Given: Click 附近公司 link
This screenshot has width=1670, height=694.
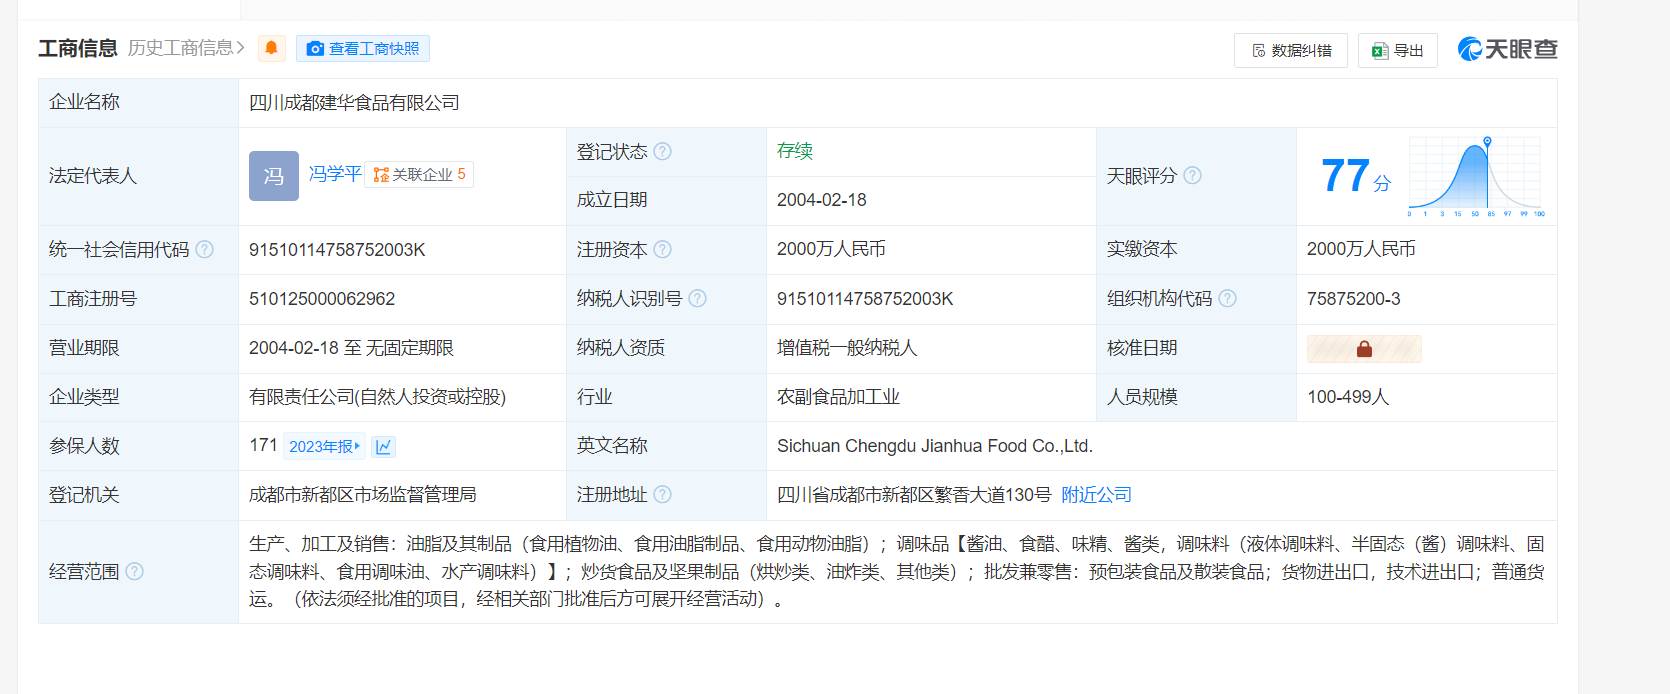Looking at the screenshot, I should pos(1096,495).
